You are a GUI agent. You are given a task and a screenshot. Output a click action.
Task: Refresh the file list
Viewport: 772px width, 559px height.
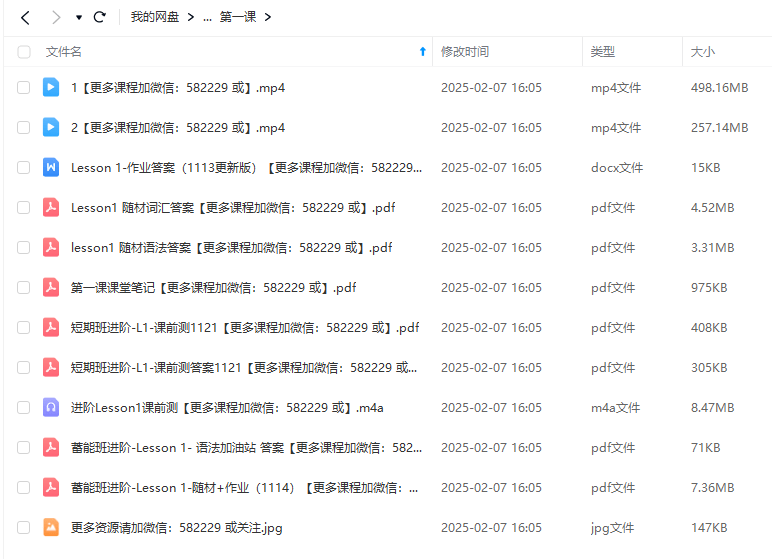click(x=100, y=17)
